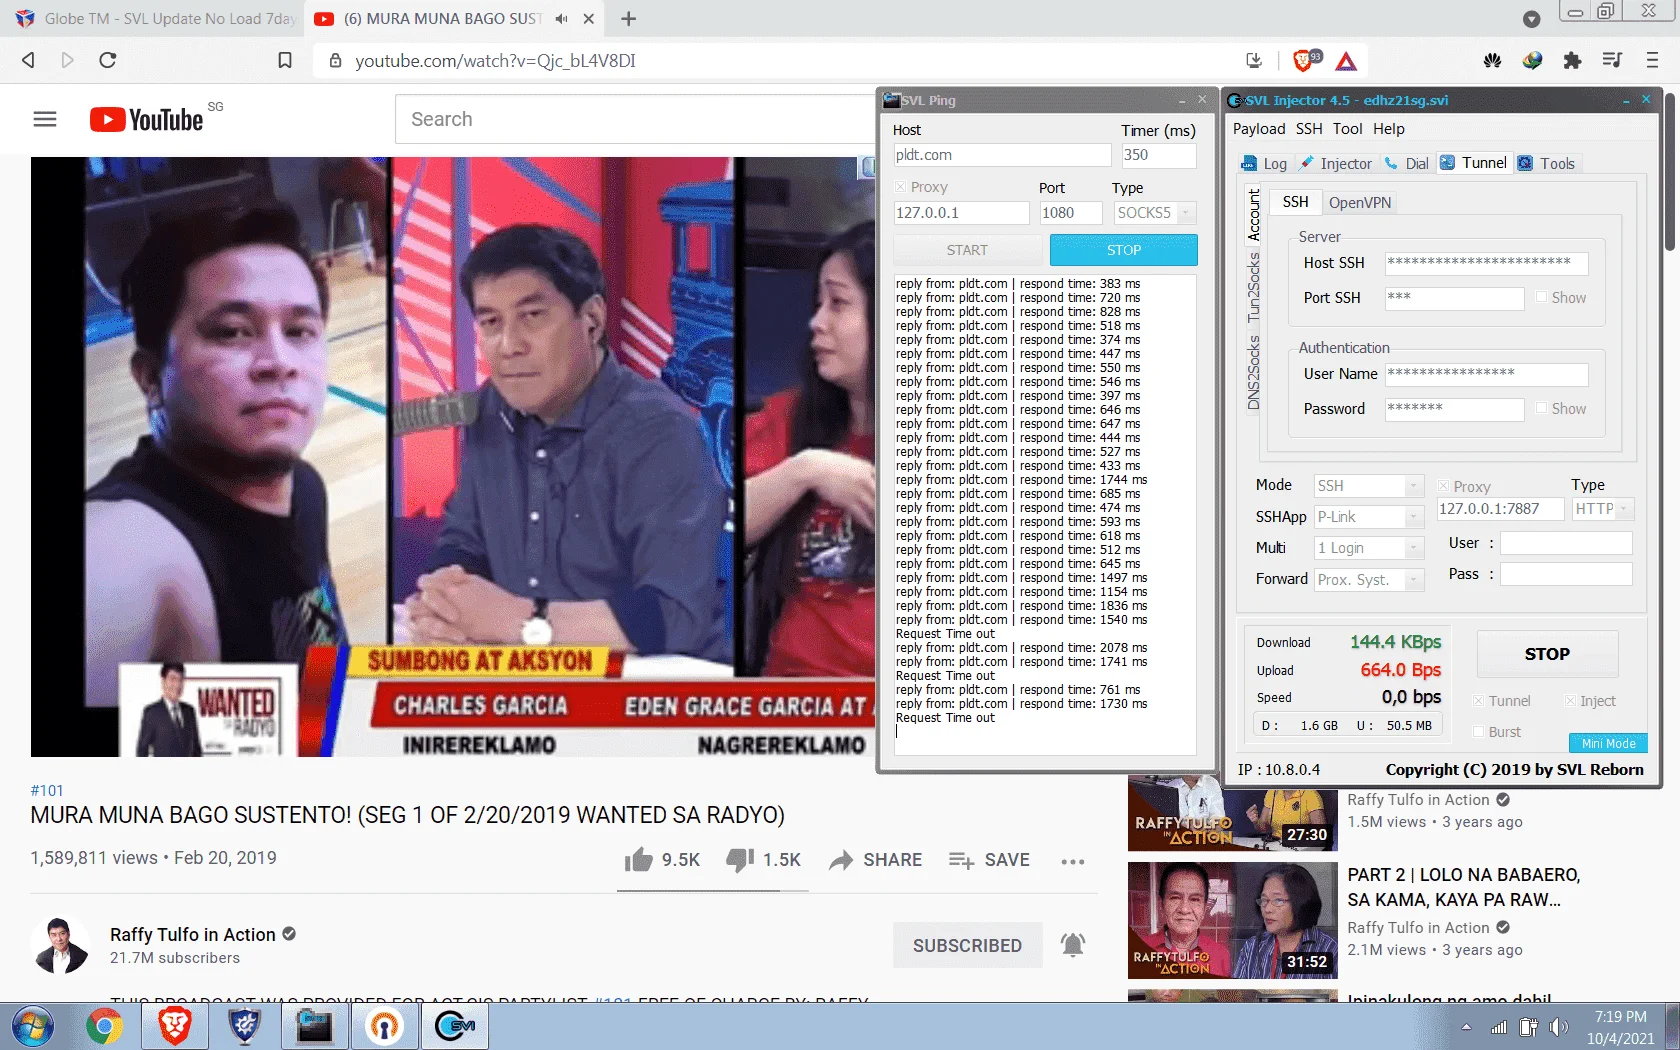Open the media playlist icon in browser toolbar
Image resolution: width=1680 pixels, height=1050 pixels.
pyautogui.click(x=1612, y=60)
